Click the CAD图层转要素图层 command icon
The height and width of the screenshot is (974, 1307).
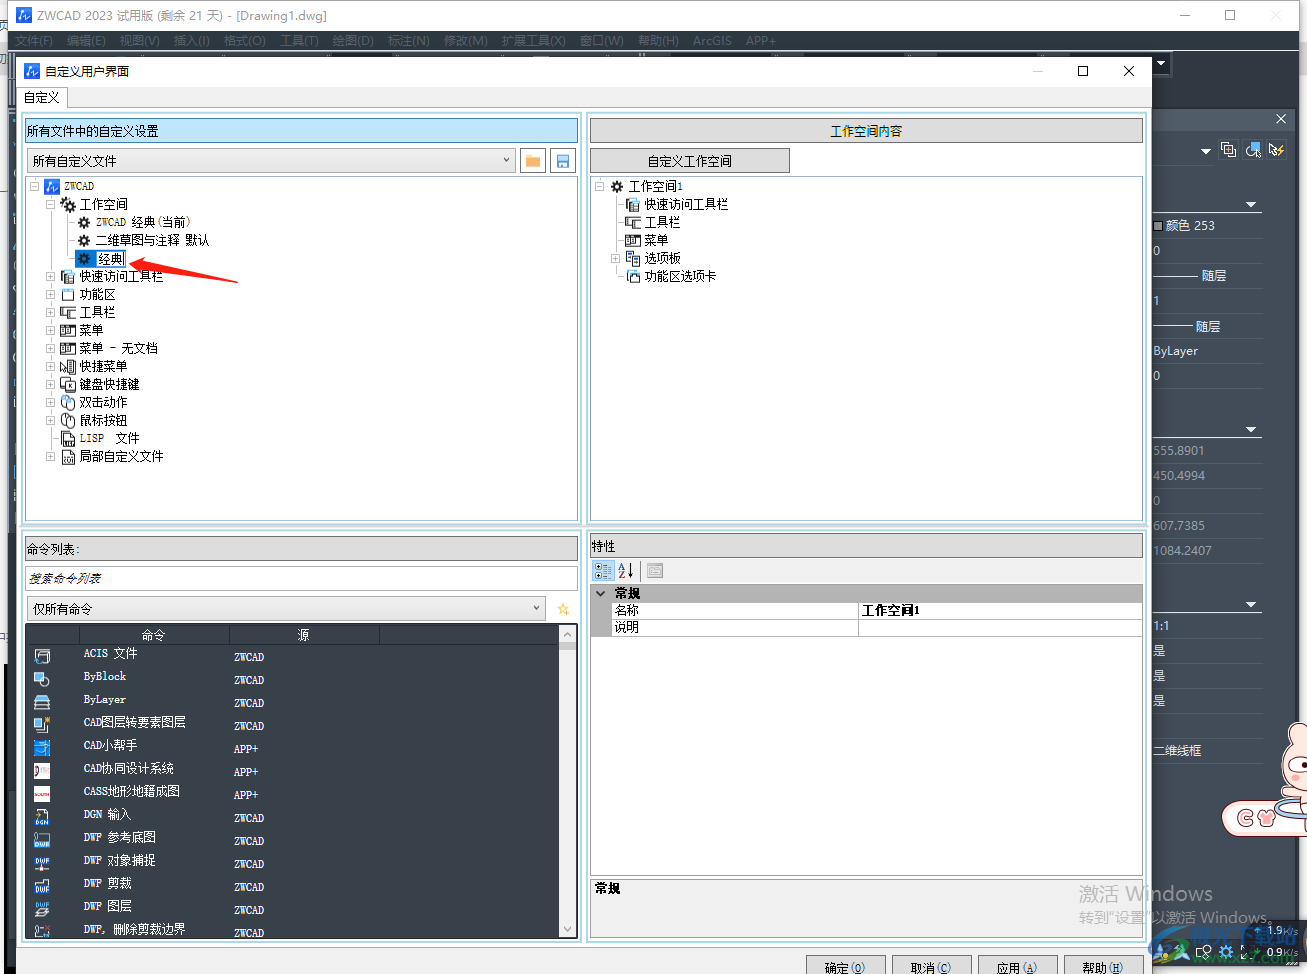[42, 725]
